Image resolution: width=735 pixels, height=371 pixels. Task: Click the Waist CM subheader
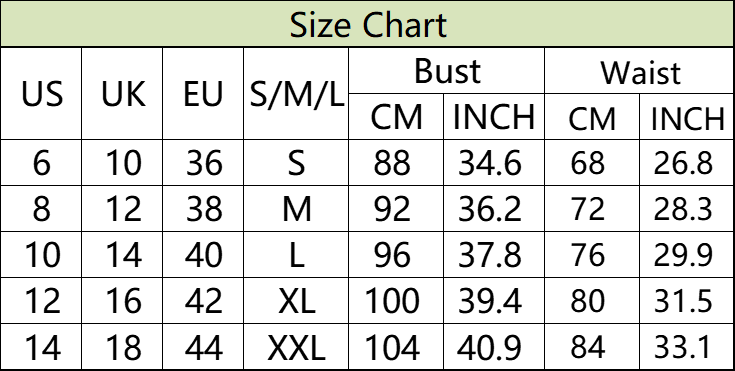click(x=592, y=116)
